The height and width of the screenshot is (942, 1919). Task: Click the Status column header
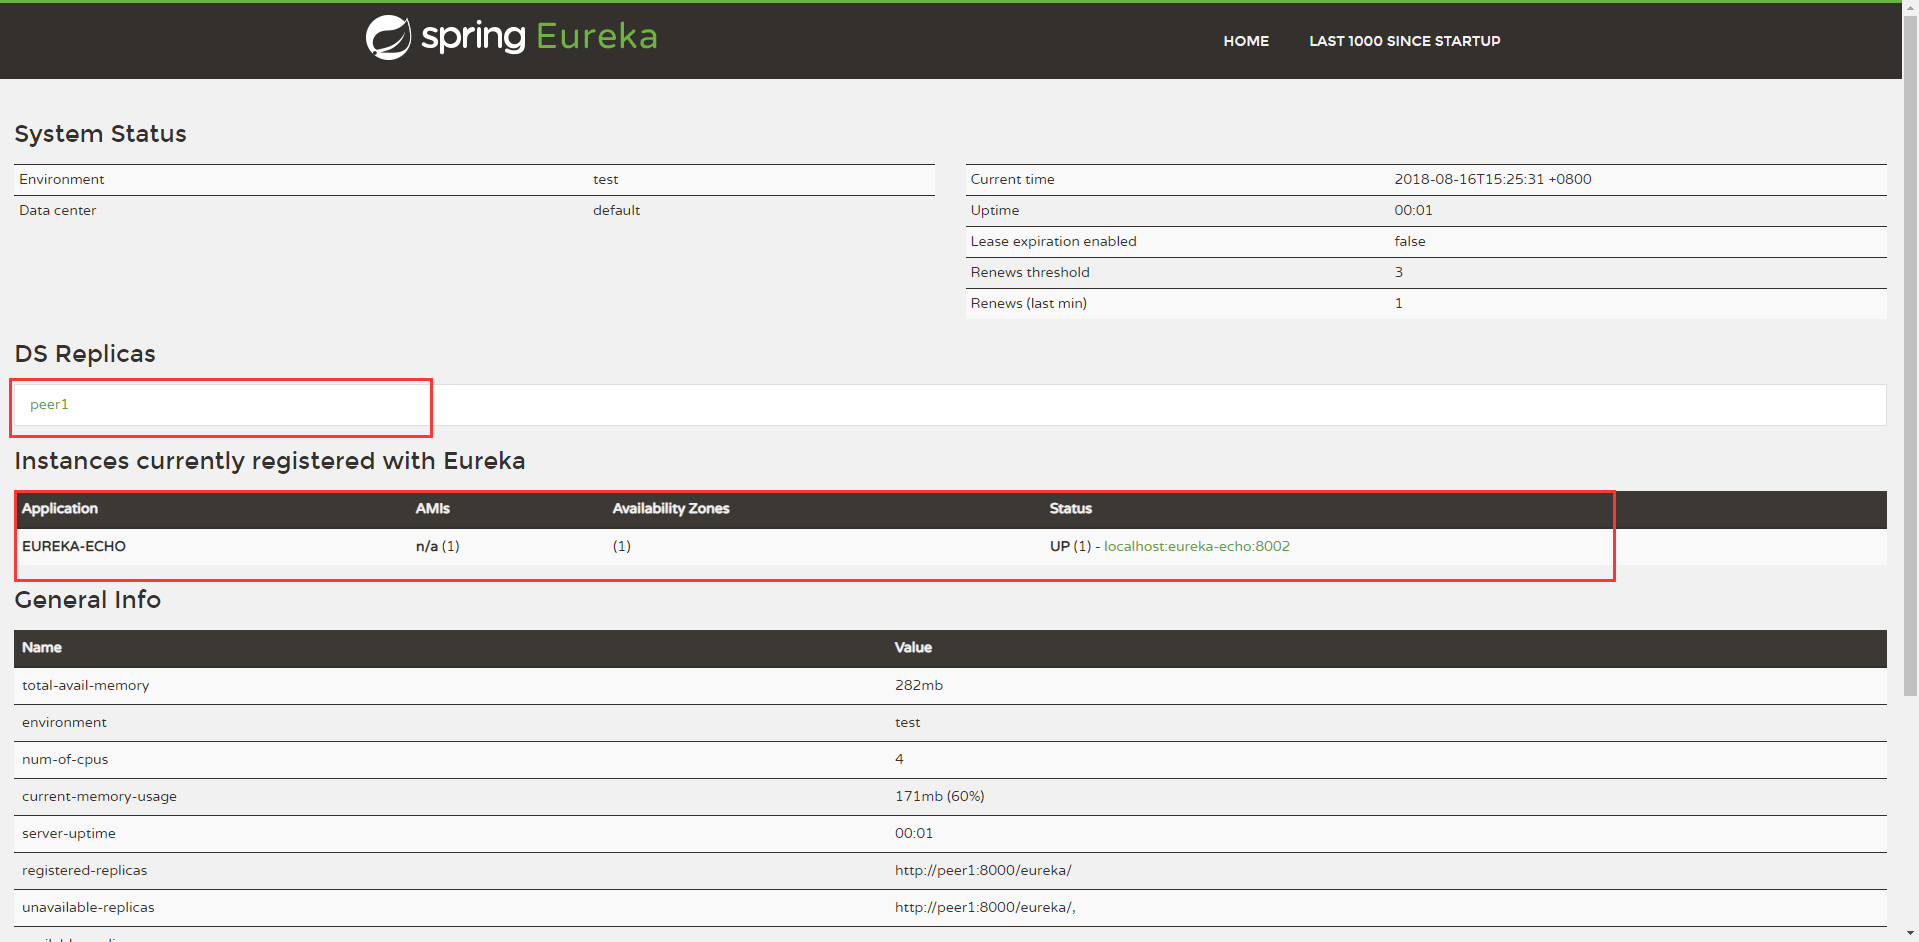point(1071,508)
